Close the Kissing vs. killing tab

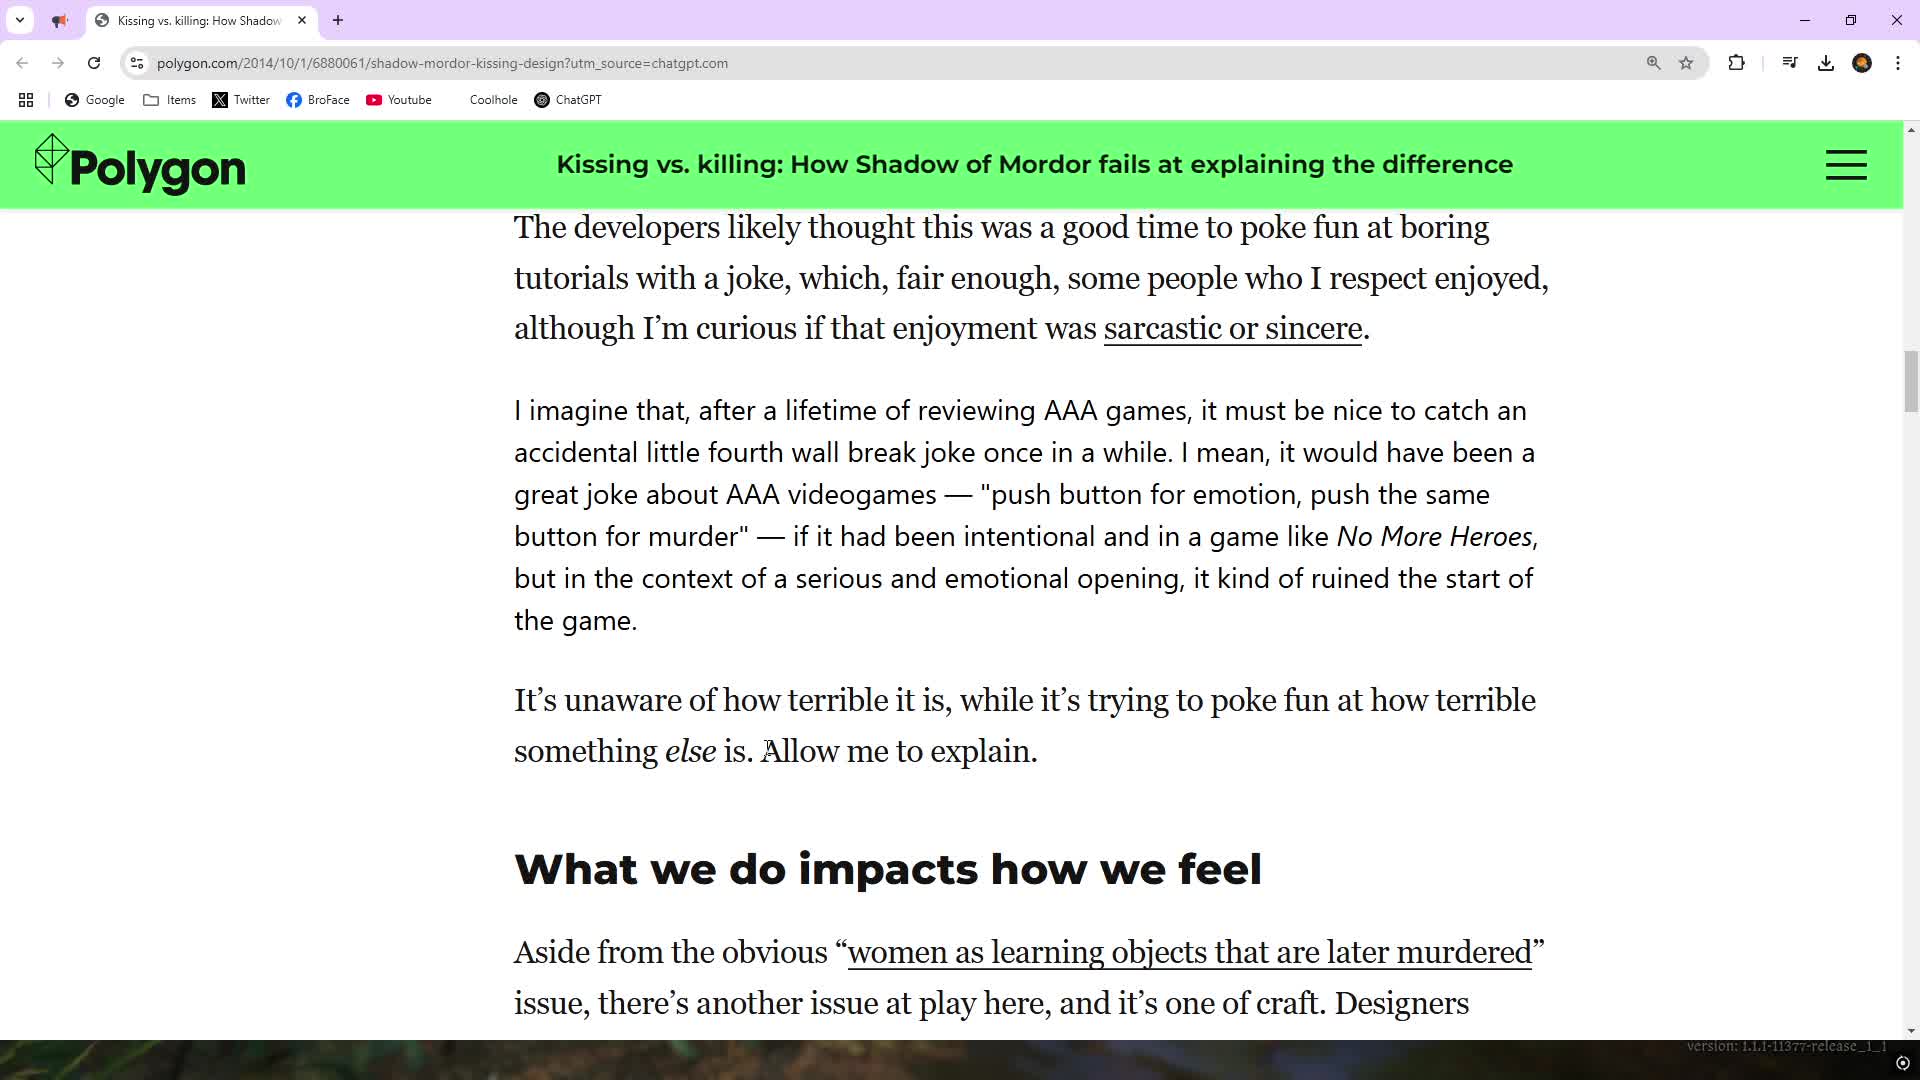[x=302, y=20]
